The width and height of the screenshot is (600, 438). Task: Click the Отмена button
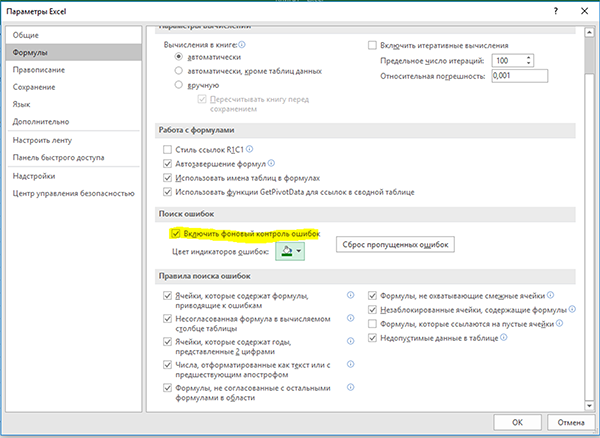(x=571, y=422)
